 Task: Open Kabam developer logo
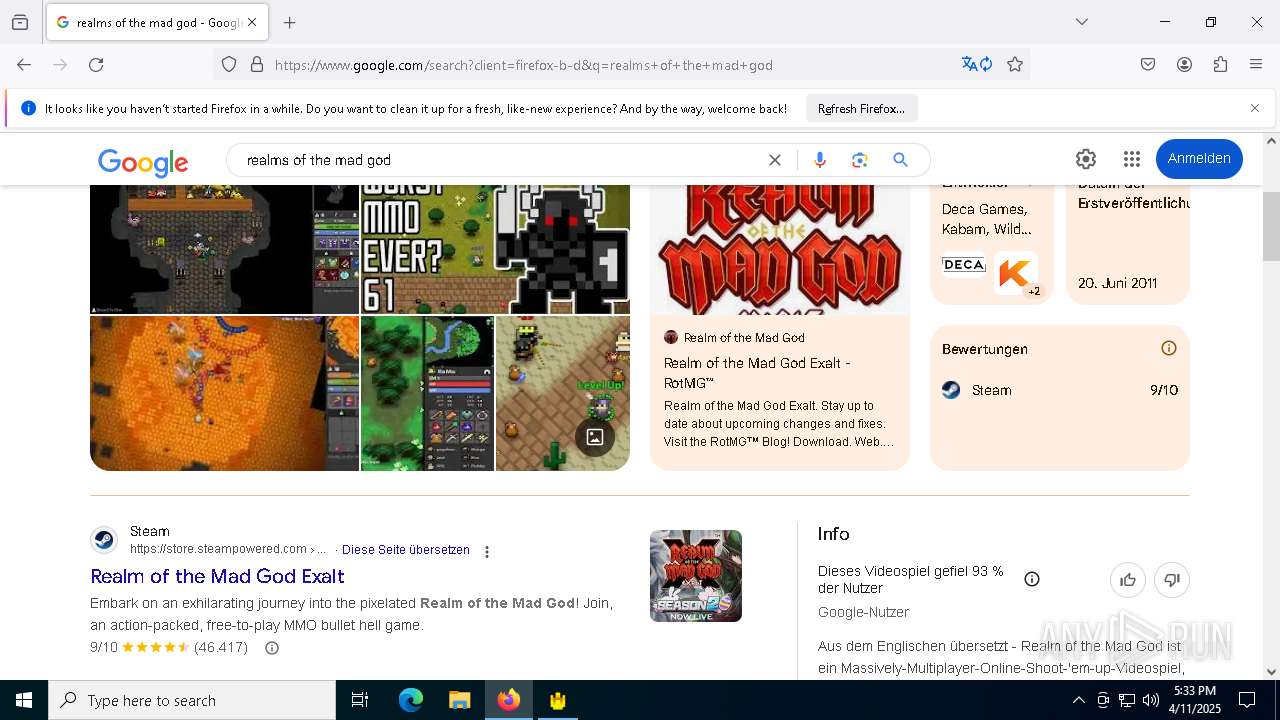[1015, 273]
